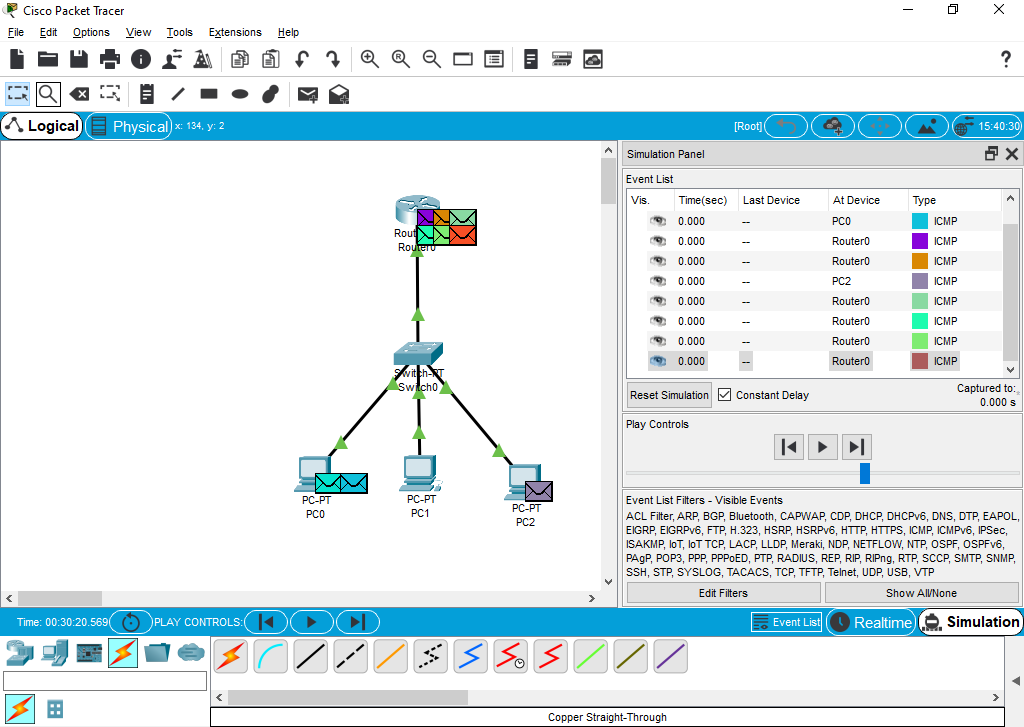This screenshot has height=727, width=1024.
Task: Click the Show All/None button
Action: click(x=921, y=593)
